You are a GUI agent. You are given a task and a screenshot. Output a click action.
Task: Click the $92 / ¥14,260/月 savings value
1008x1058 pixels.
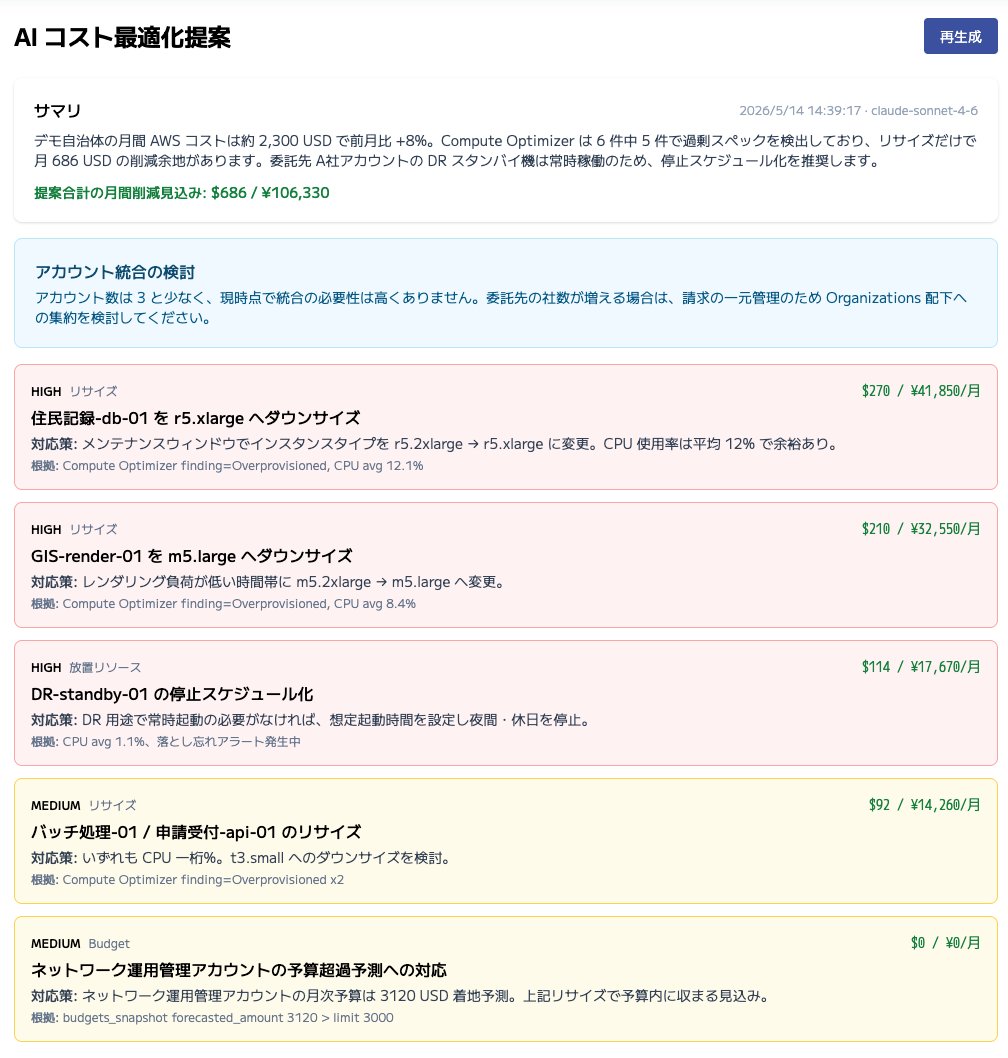pos(924,805)
